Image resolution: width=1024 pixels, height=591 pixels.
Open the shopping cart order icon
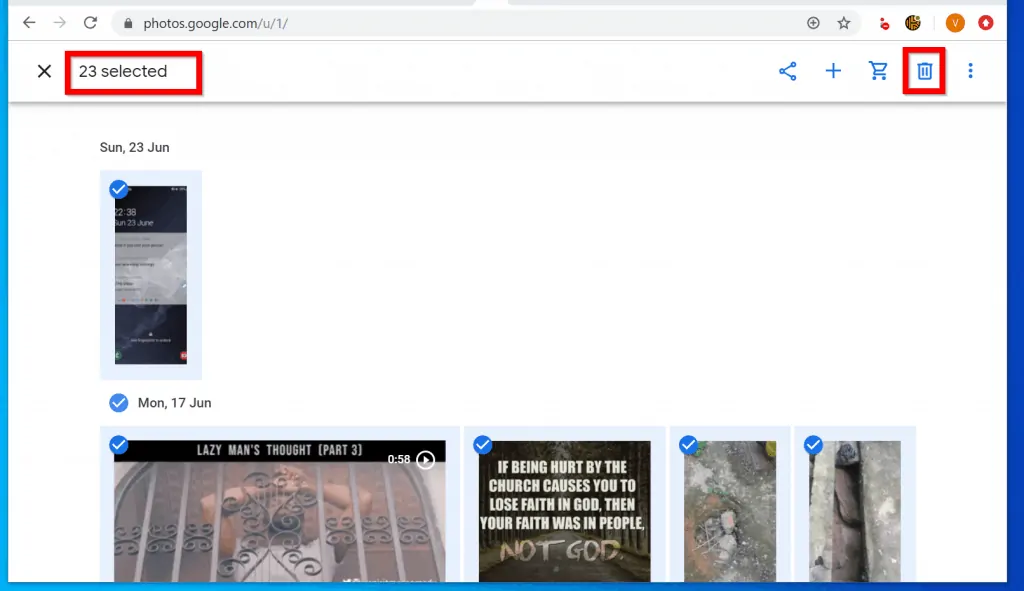[879, 71]
